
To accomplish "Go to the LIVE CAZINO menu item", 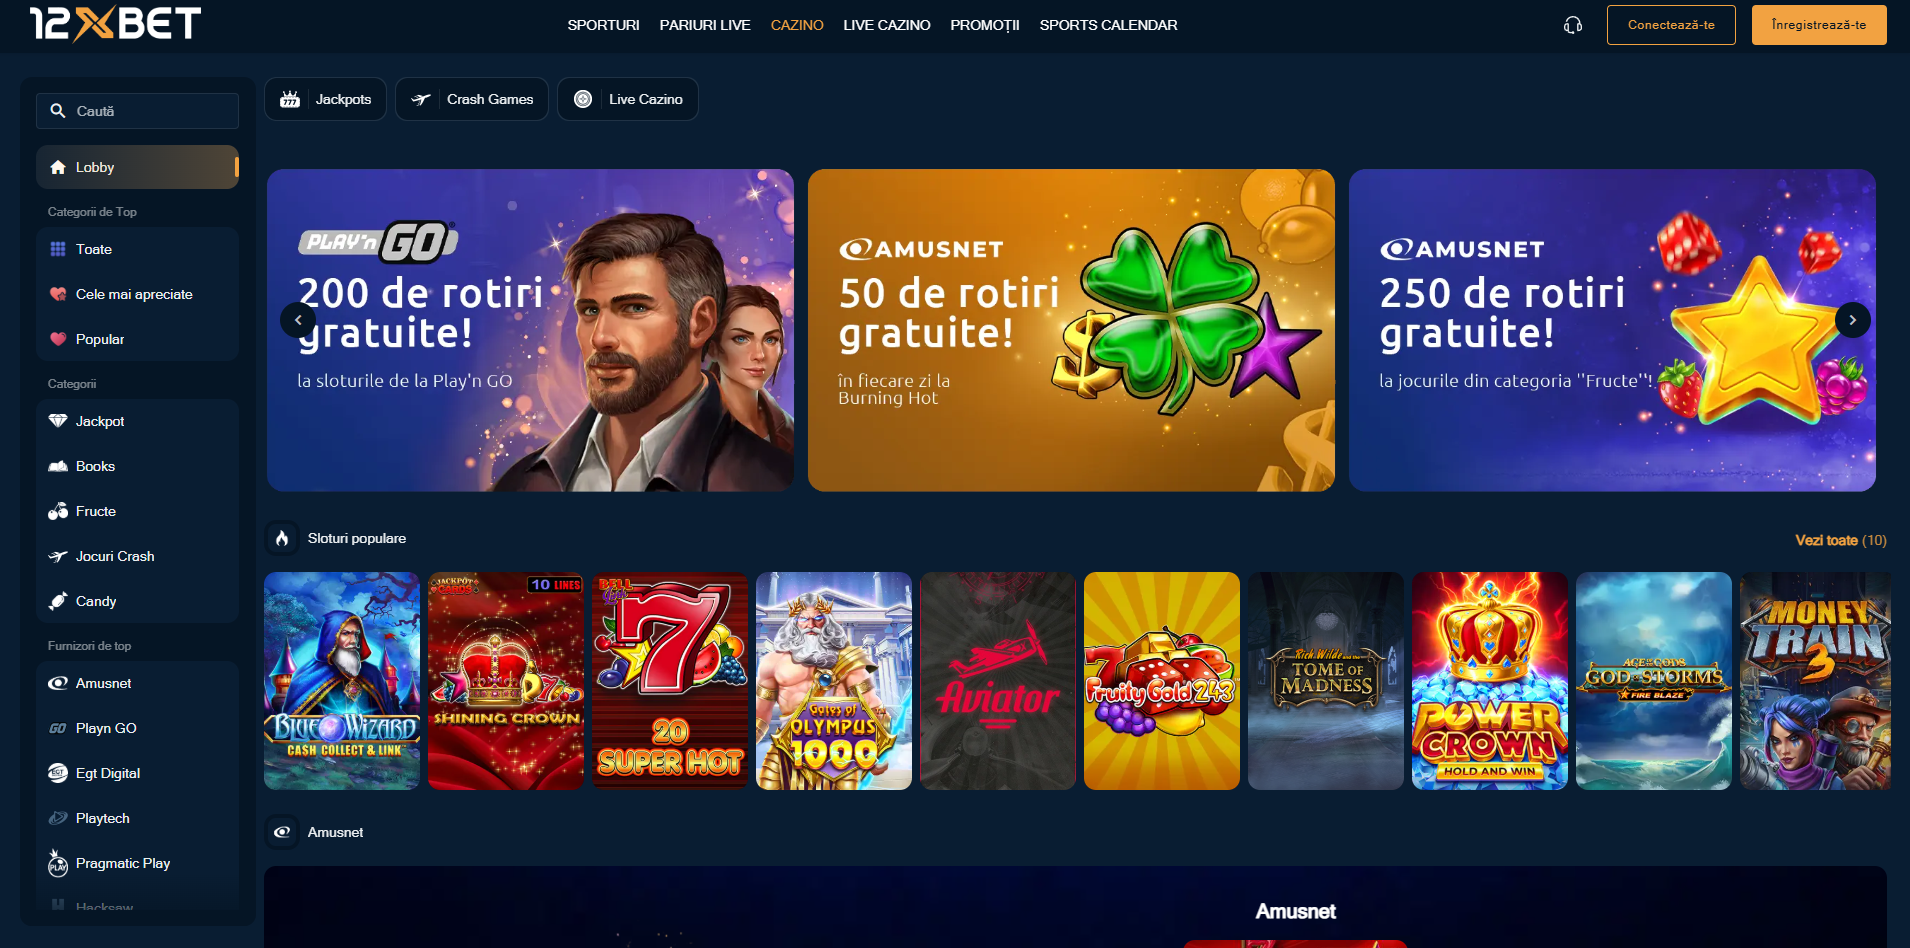I will click(886, 25).
